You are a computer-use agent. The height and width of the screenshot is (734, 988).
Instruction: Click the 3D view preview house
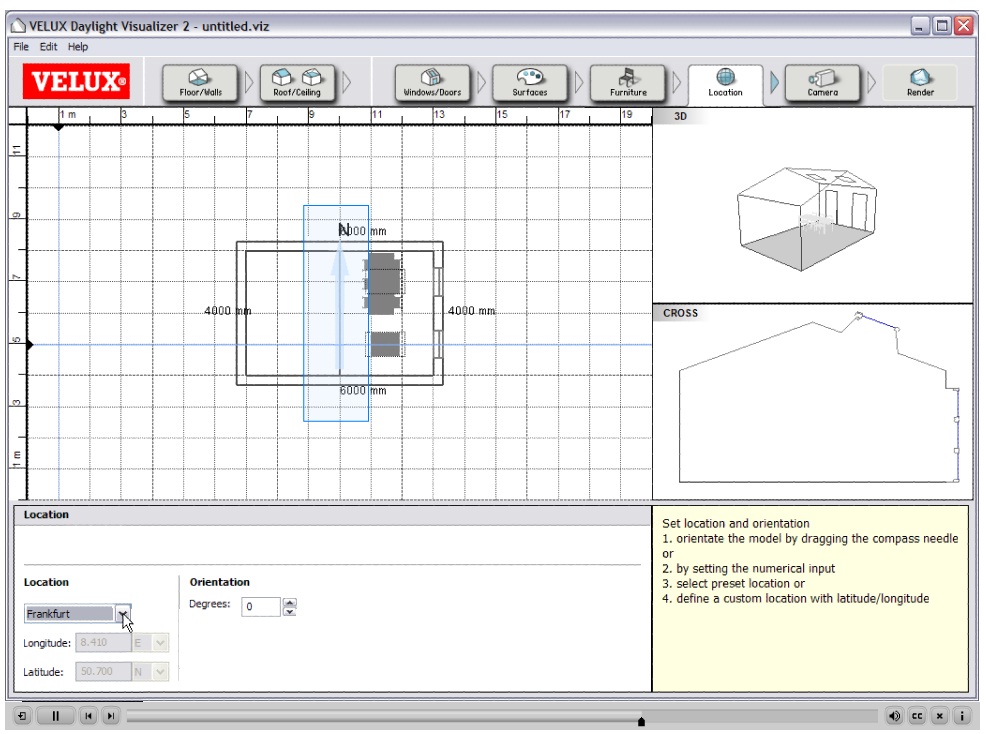(807, 219)
